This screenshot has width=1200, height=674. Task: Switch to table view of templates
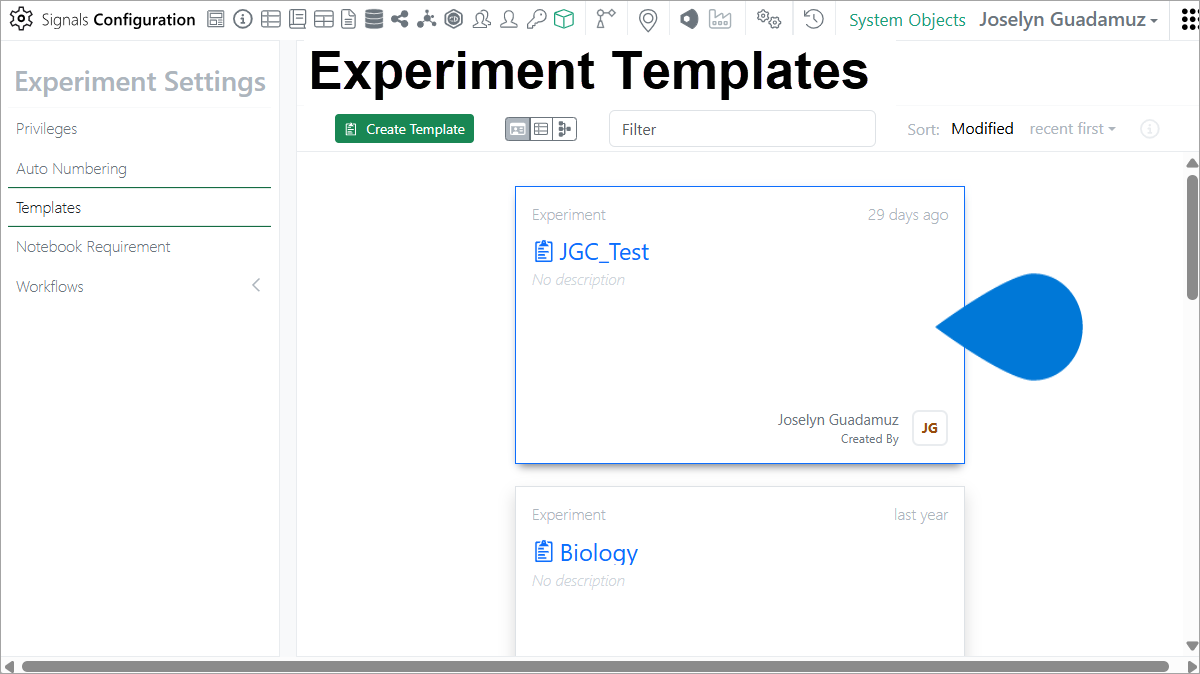(x=541, y=128)
